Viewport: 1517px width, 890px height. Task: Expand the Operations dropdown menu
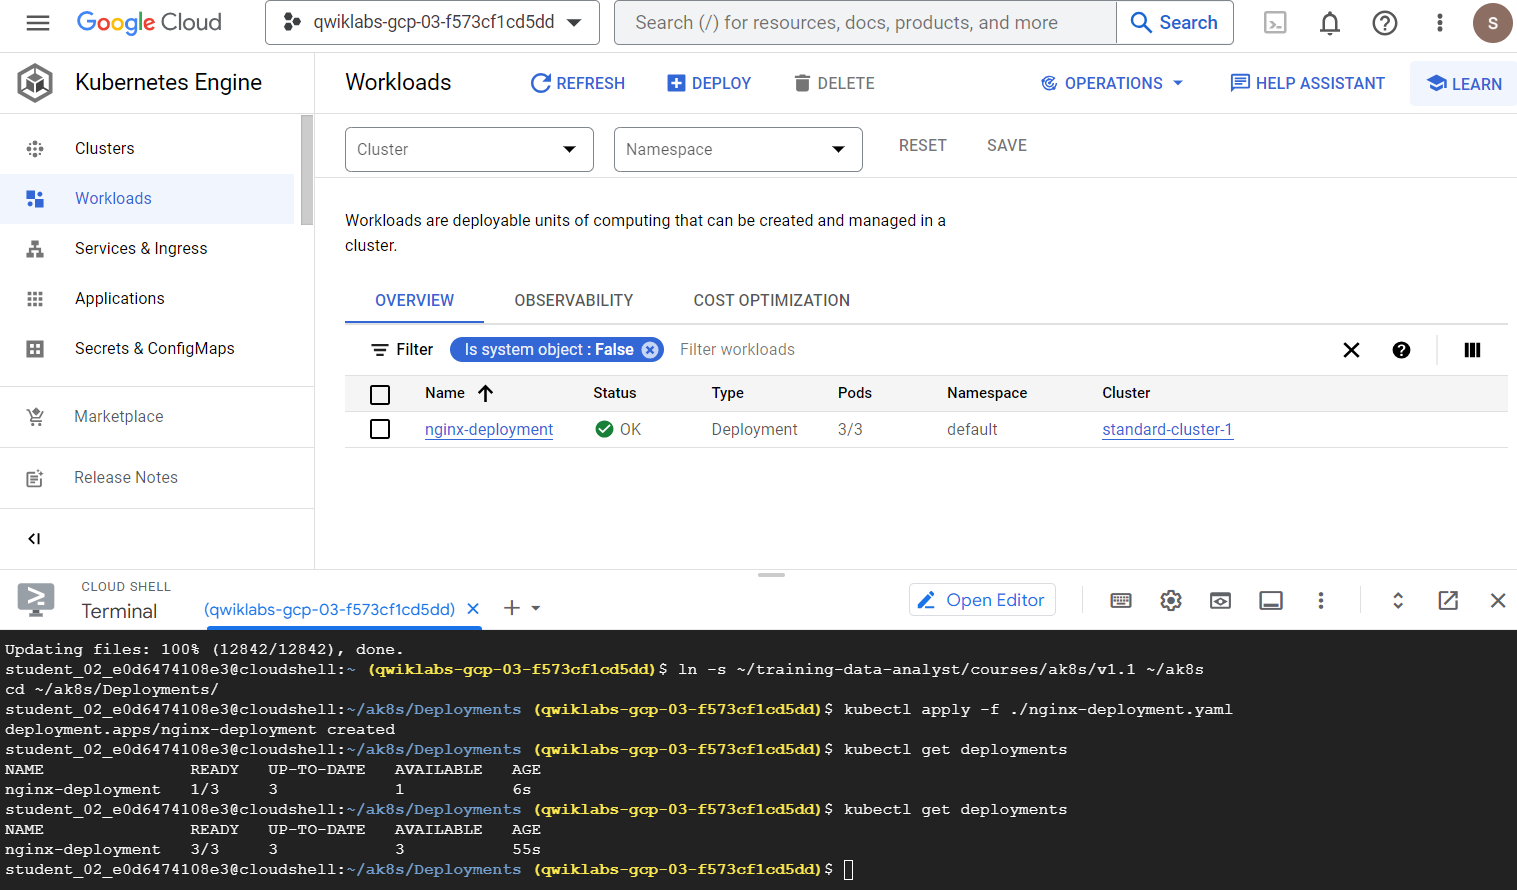[x=1112, y=83]
